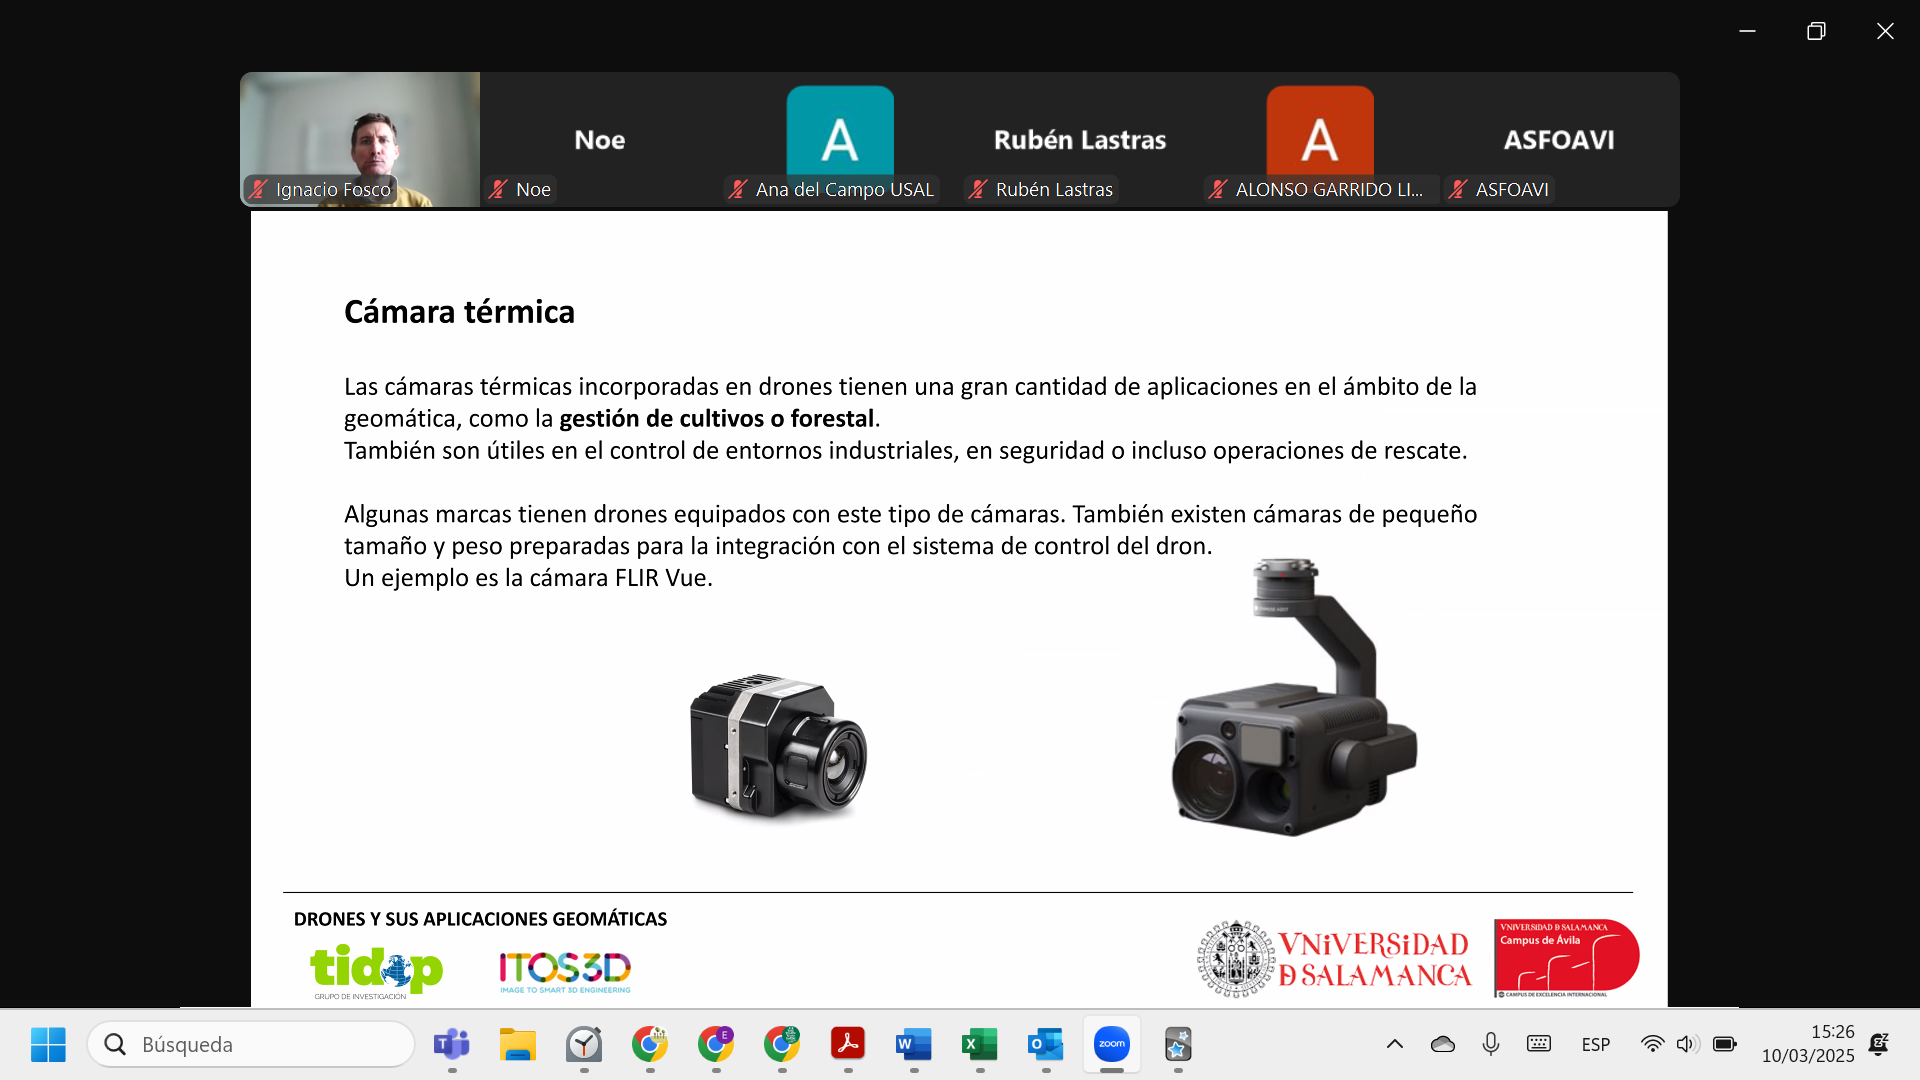Viewport: 1920px width, 1080px height.
Task: Switch to Excel on the taskbar
Action: [979, 1045]
